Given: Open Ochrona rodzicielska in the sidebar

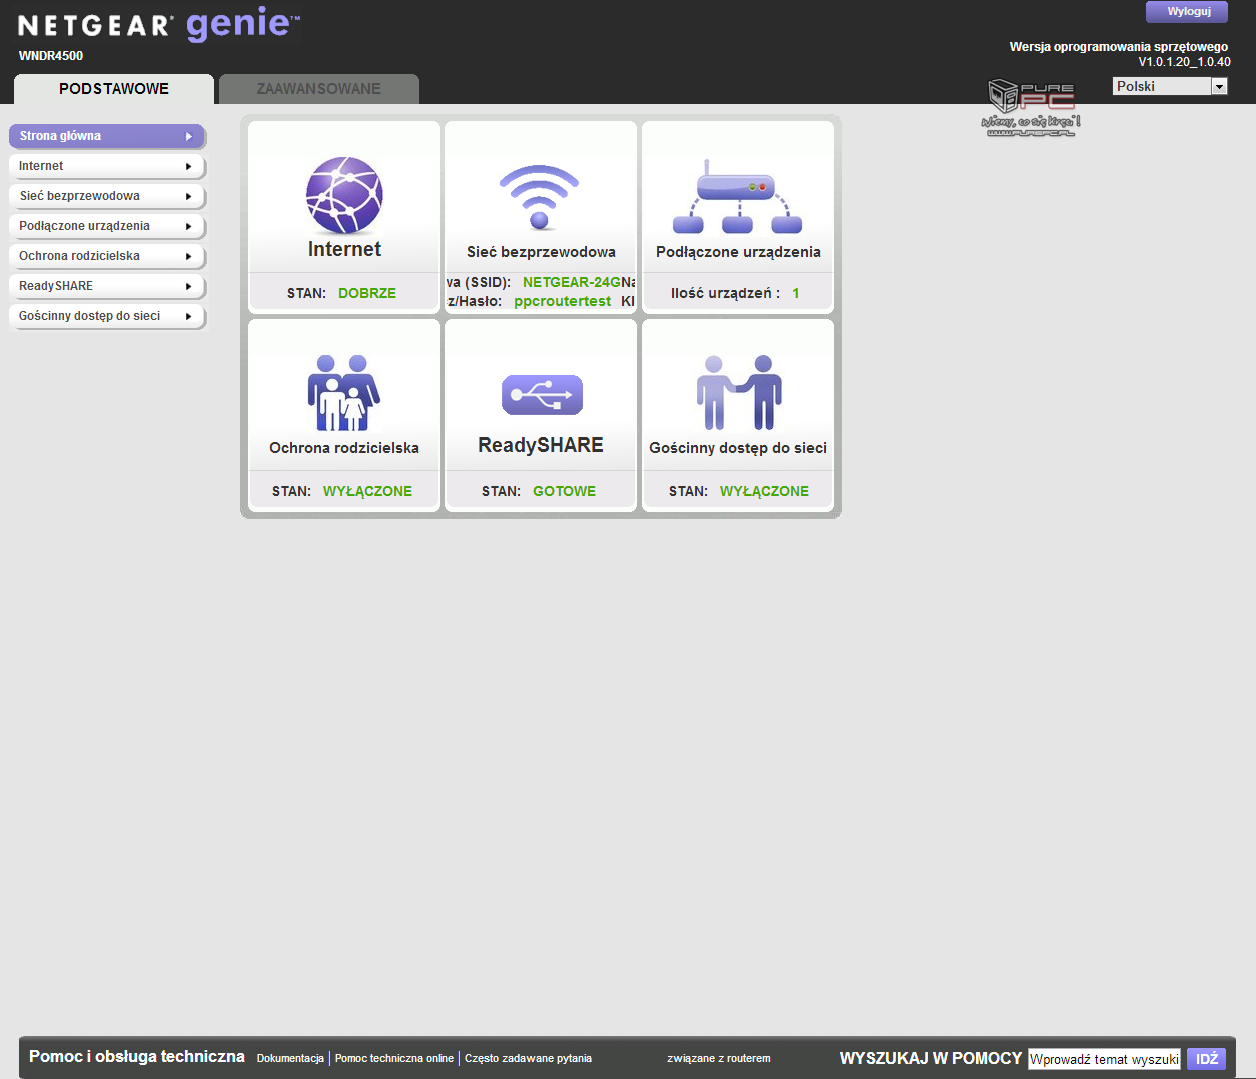Looking at the screenshot, I should 107,256.
